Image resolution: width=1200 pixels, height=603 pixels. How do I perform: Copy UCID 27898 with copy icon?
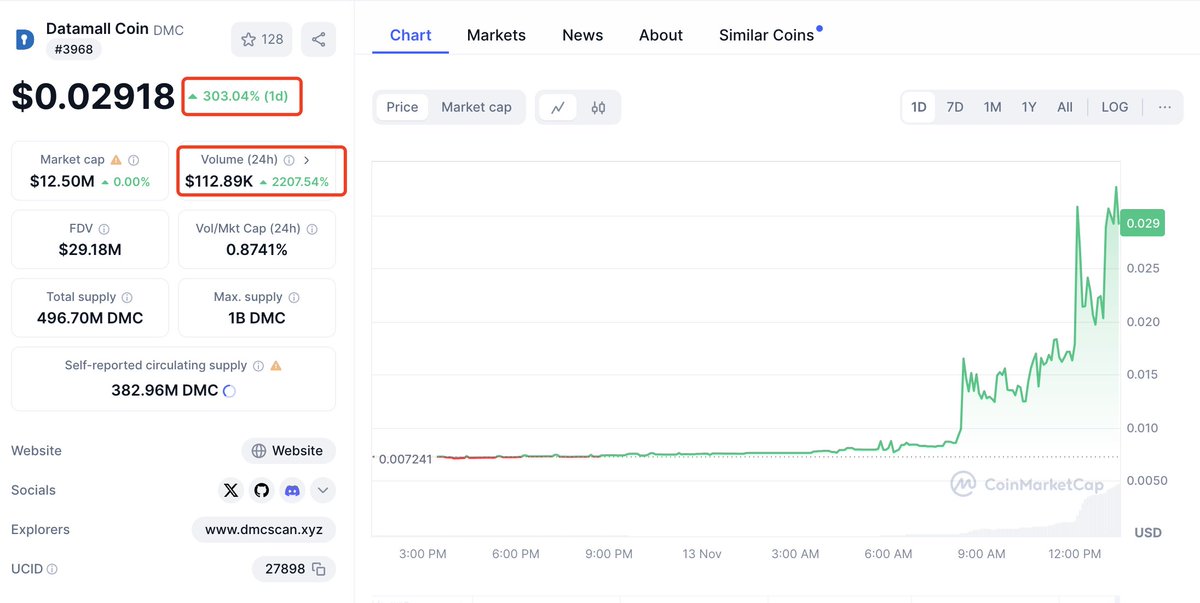(x=319, y=569)
